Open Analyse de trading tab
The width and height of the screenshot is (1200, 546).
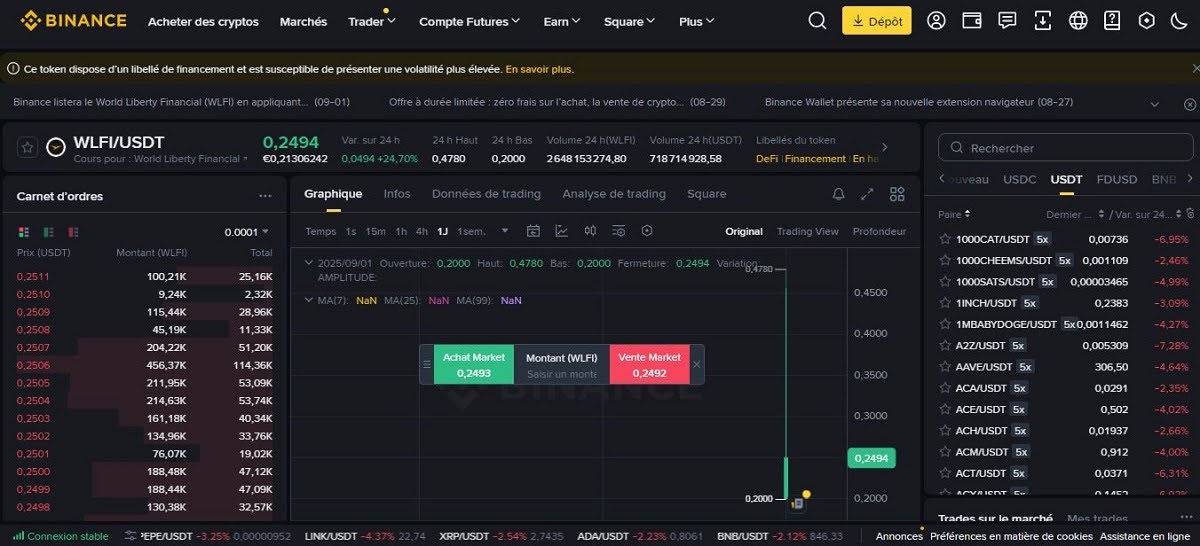614,194
